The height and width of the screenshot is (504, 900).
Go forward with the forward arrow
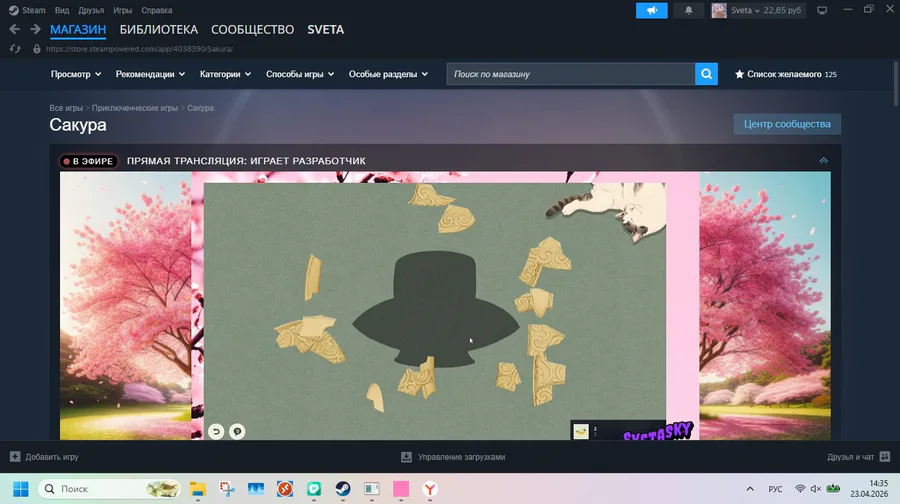point(35,29)
